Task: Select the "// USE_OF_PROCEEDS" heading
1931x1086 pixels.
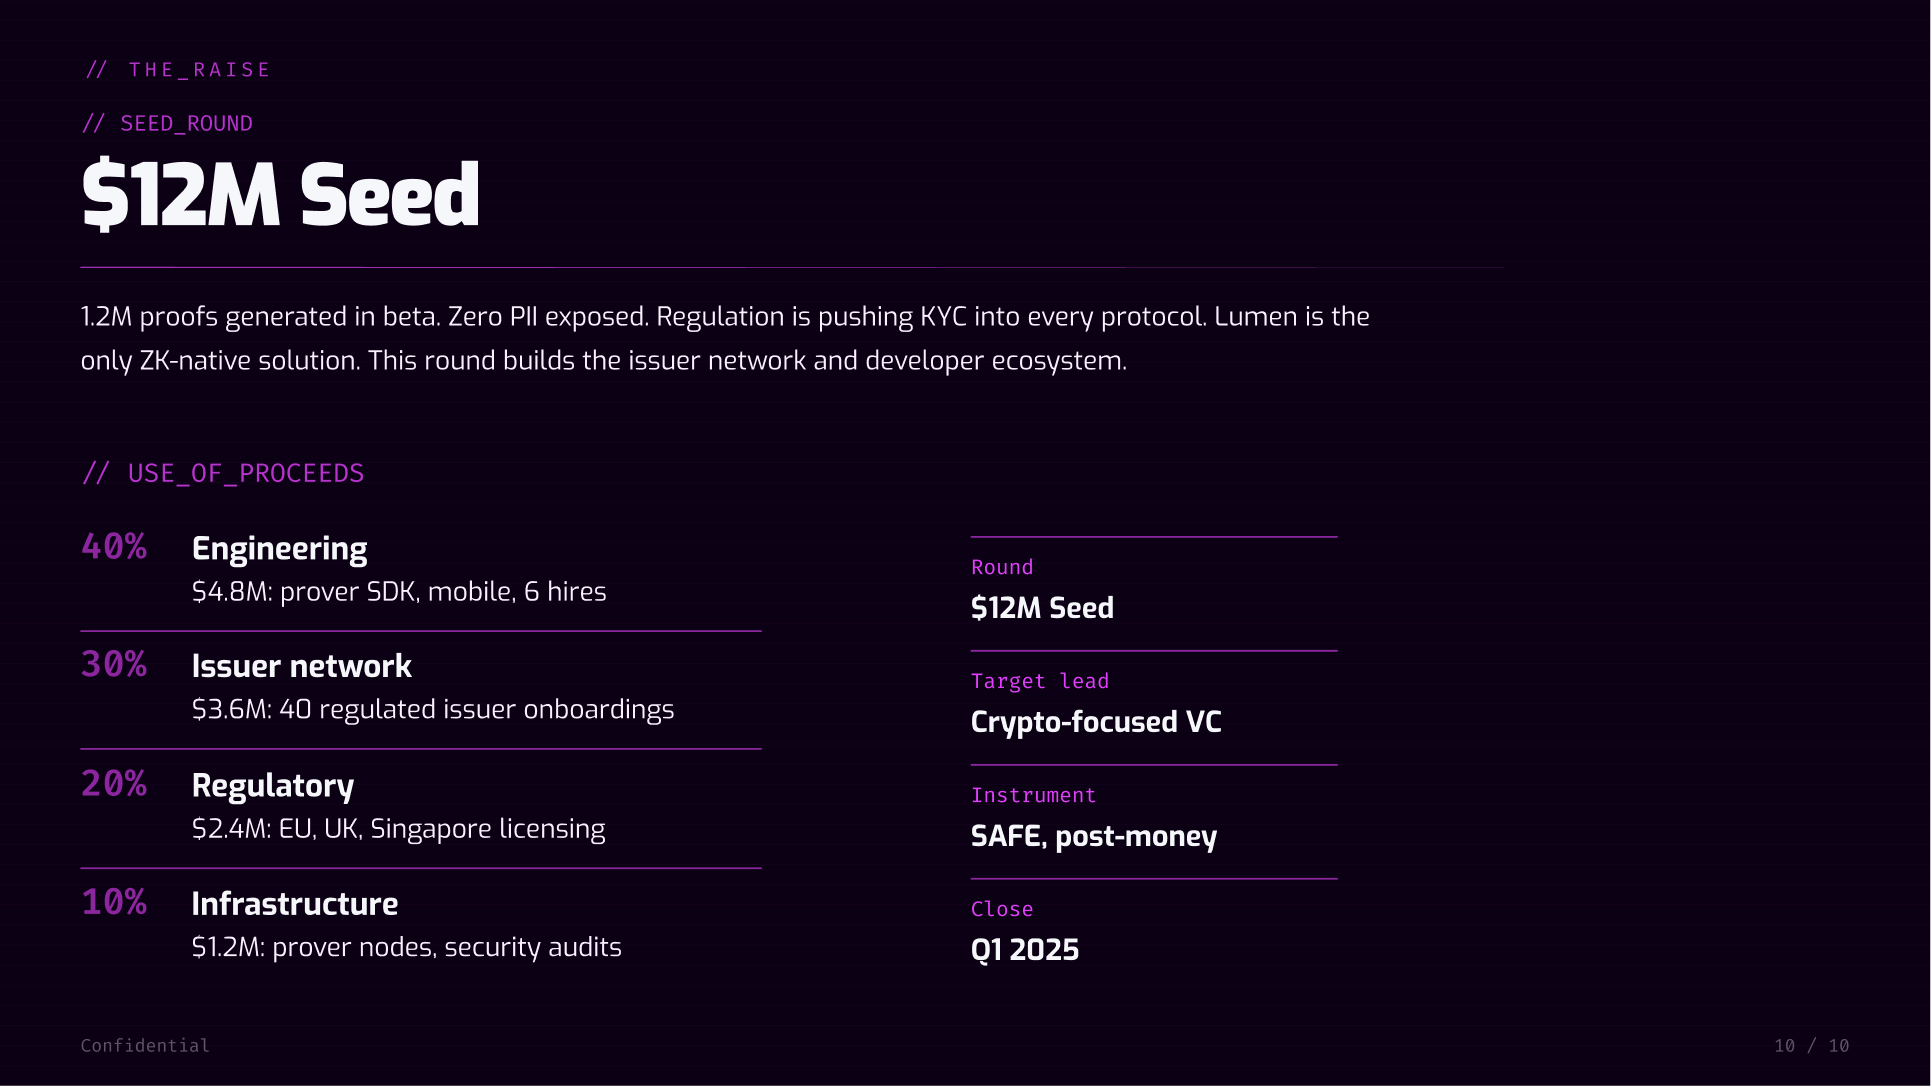Action: coord(223,473)
